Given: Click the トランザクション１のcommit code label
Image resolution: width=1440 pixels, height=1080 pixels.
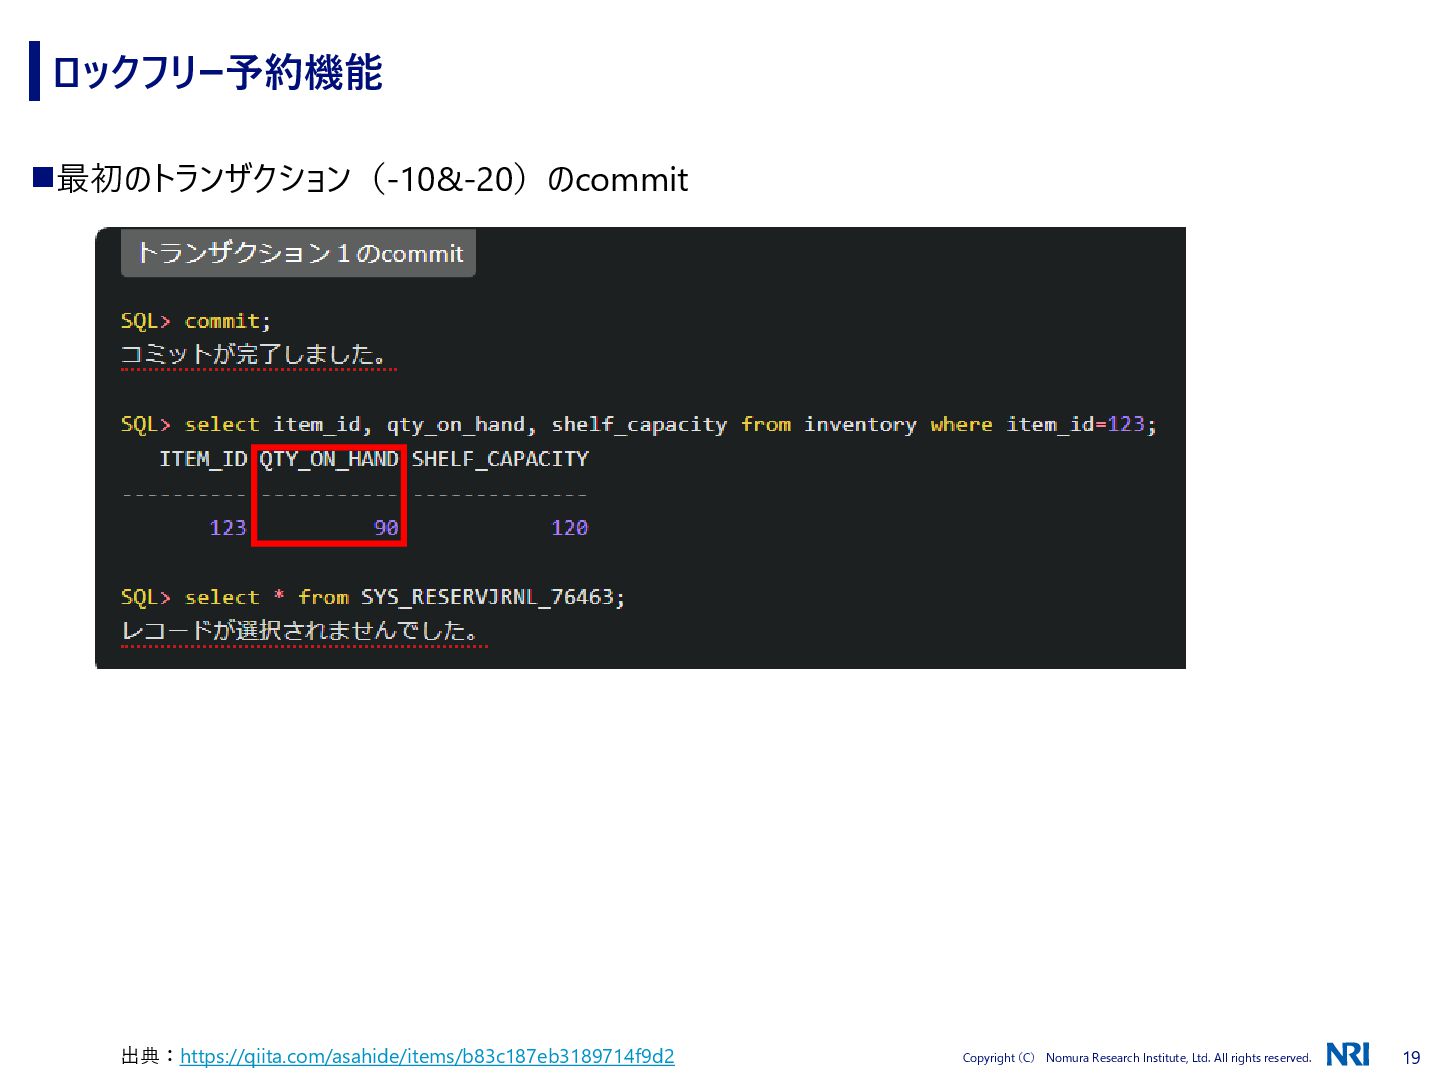Looking at the screenshot, I should (298, 253).
